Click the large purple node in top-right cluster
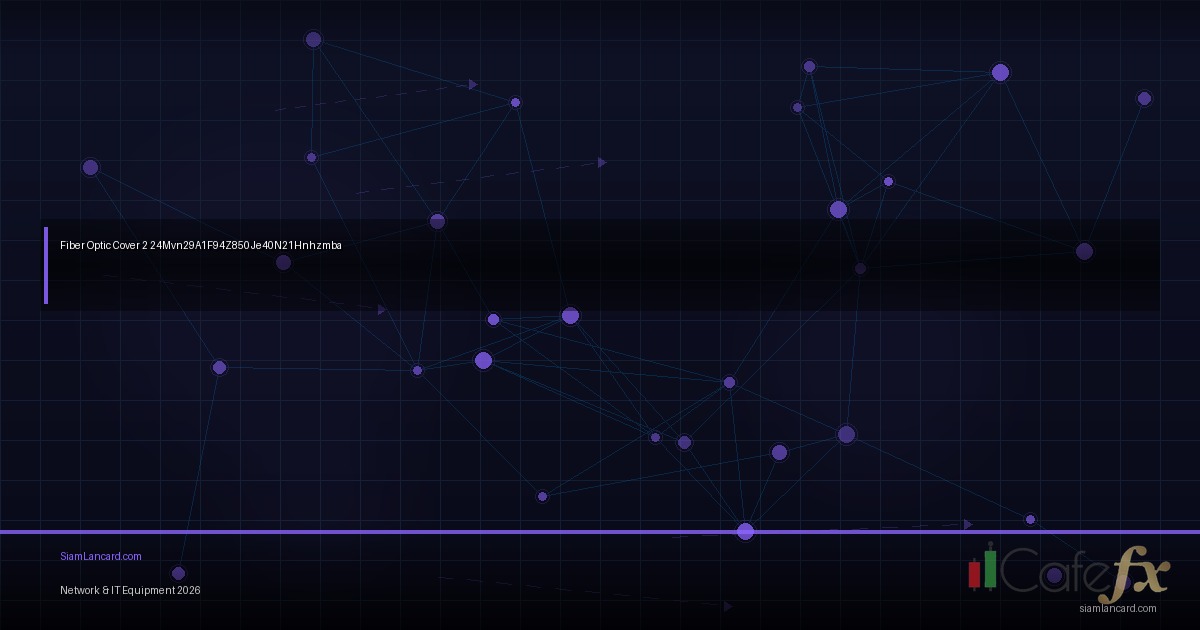 999,72
